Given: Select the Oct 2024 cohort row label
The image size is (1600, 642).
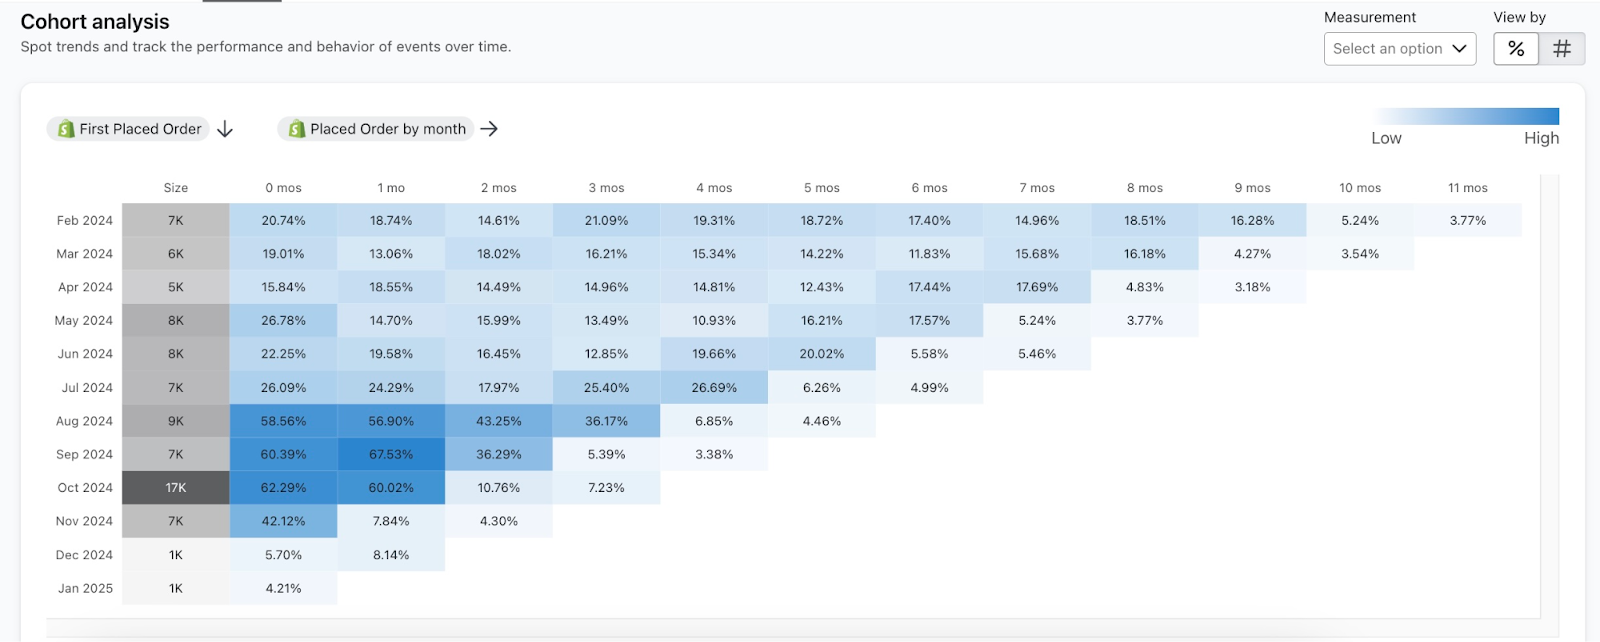Looking at the screenshot, I should (85, 488).
